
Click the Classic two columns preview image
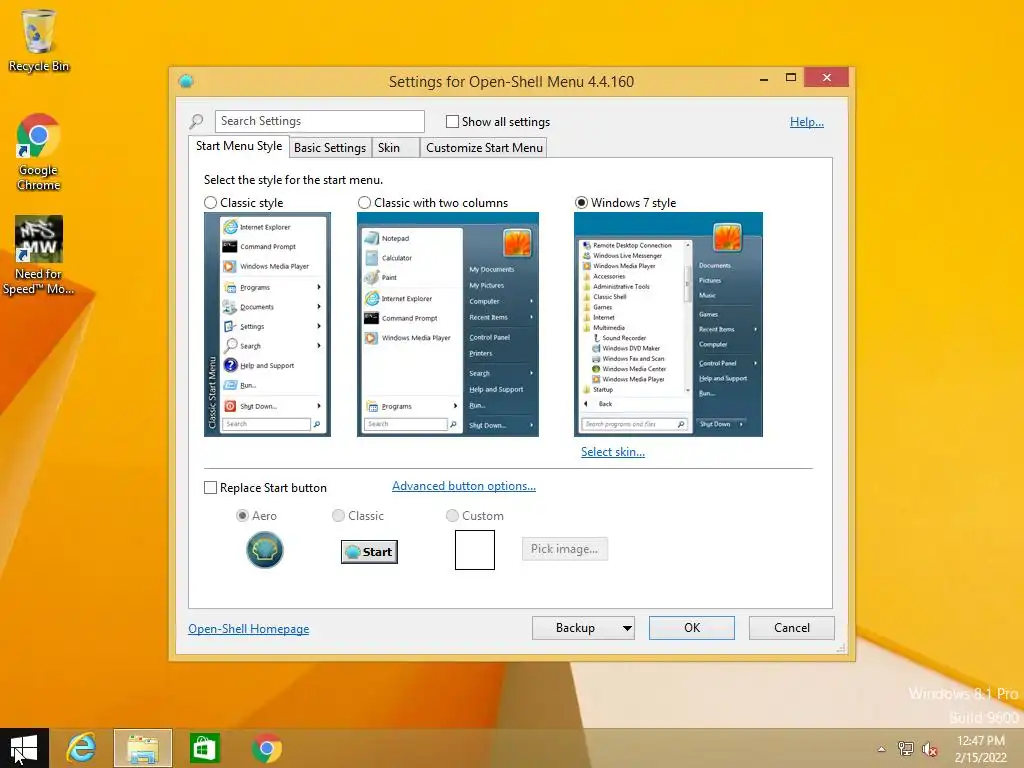tap(448, 325)
